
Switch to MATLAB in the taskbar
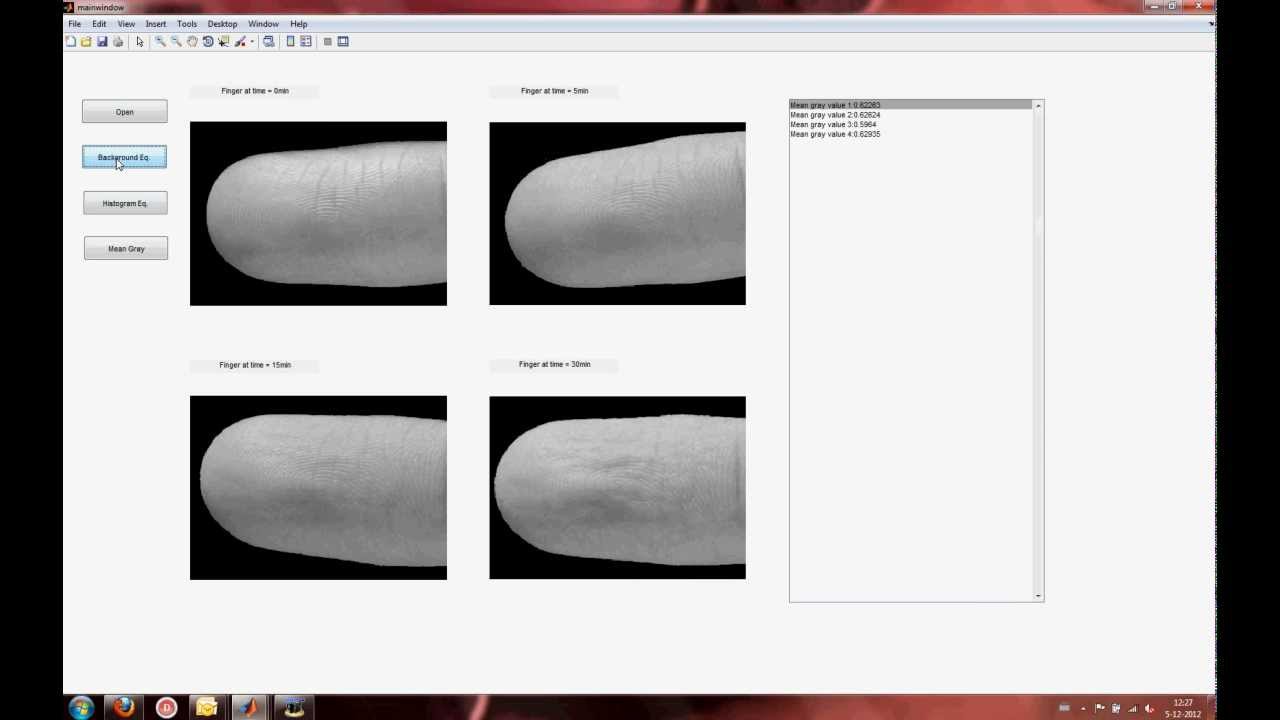coord(250,708)
